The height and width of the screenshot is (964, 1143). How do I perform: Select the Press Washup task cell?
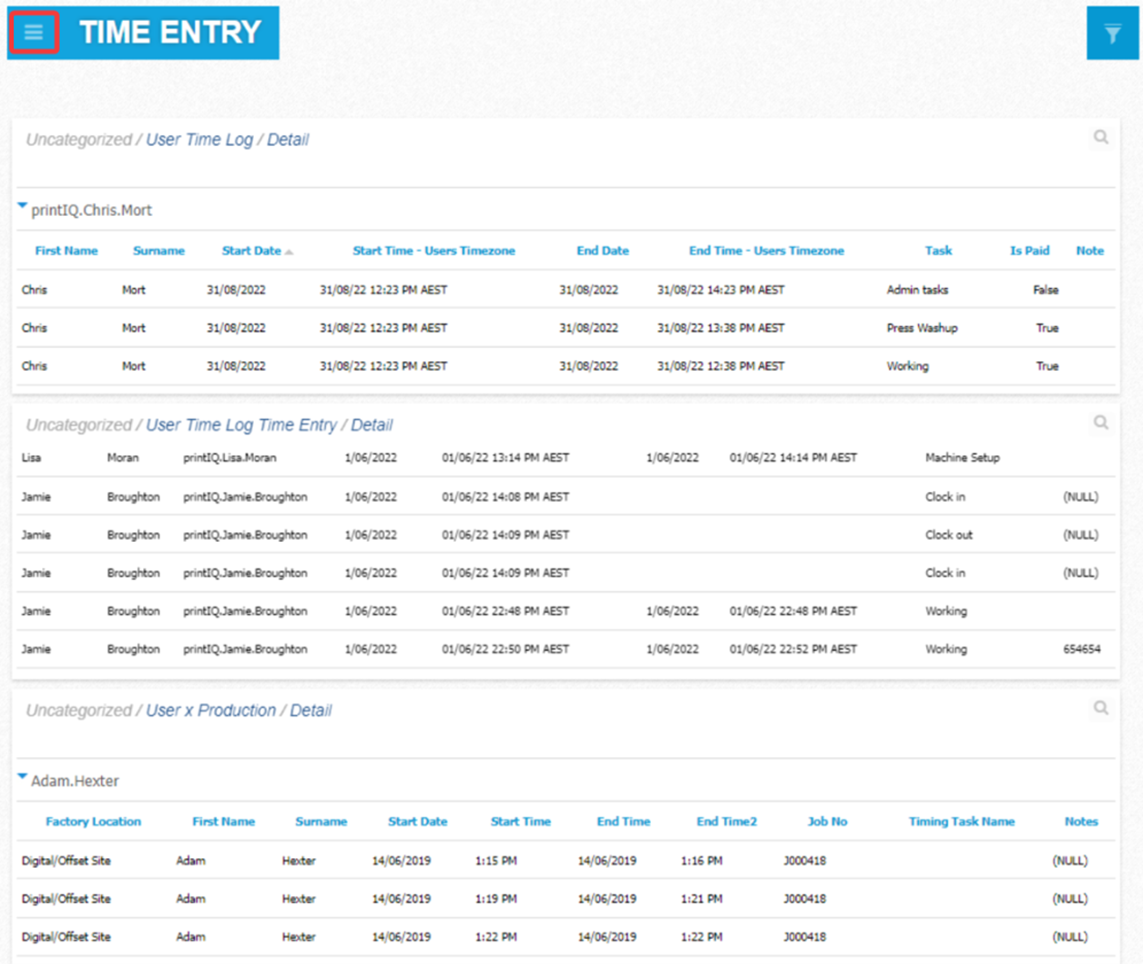click(922, 328)
